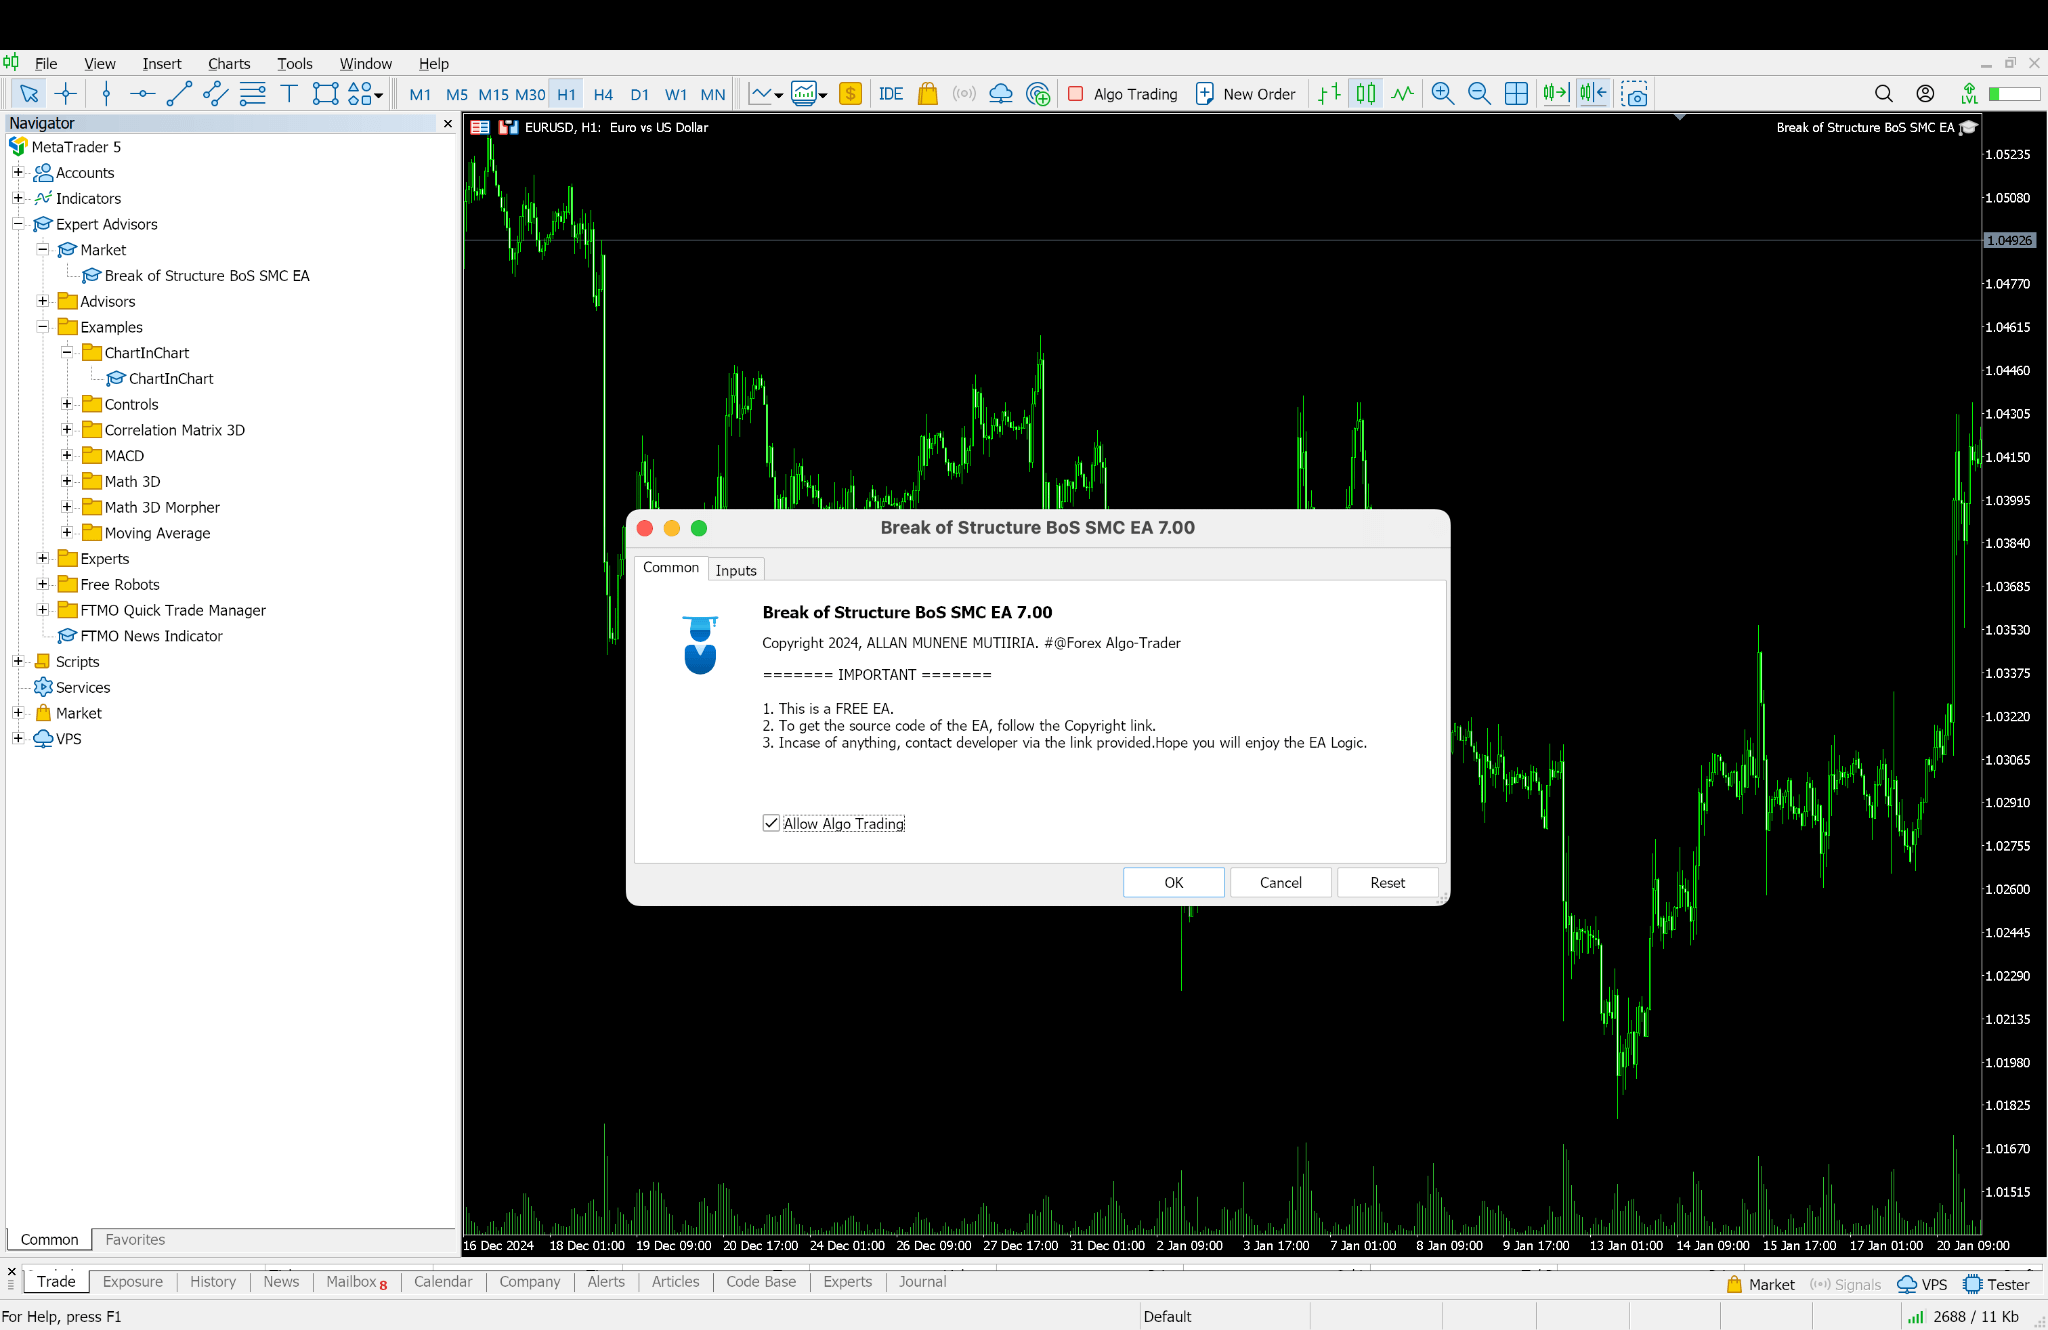
Task: Open the Tester panel button
Action: (1996, 1285)
